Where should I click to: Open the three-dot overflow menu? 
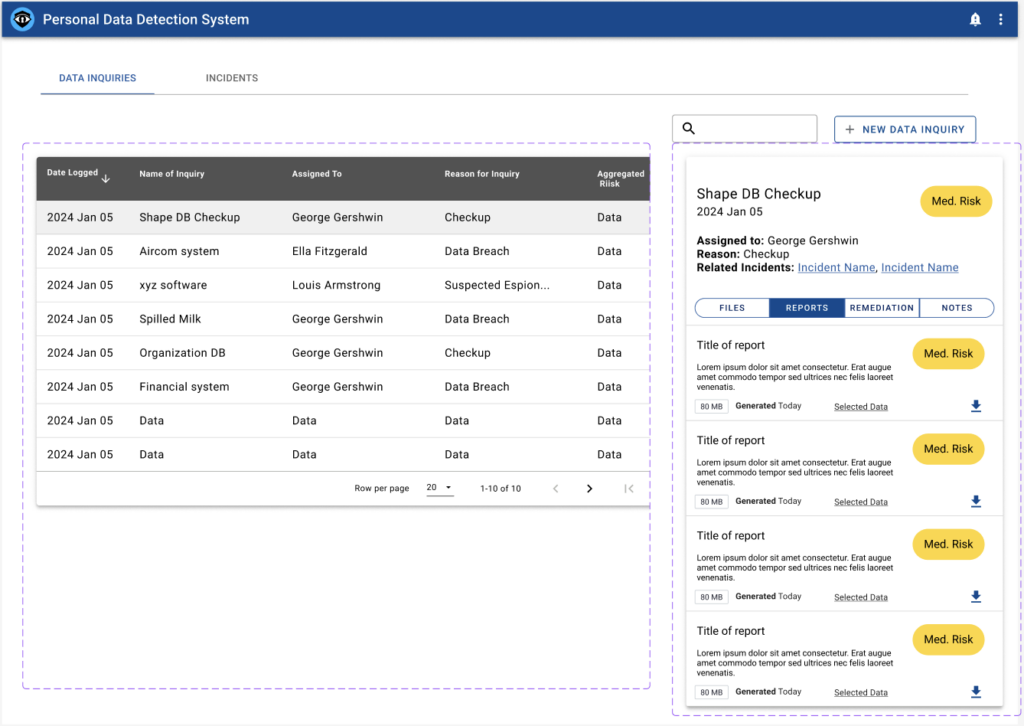(x=1001, y=19)
